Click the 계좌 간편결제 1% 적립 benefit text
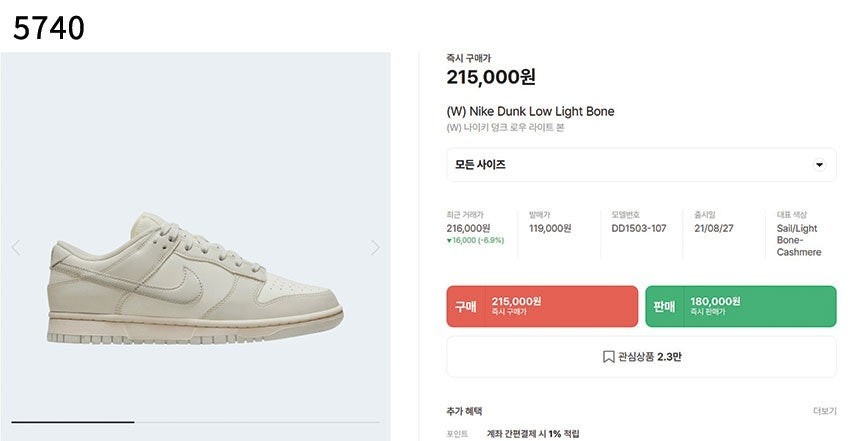 (533, 434)
